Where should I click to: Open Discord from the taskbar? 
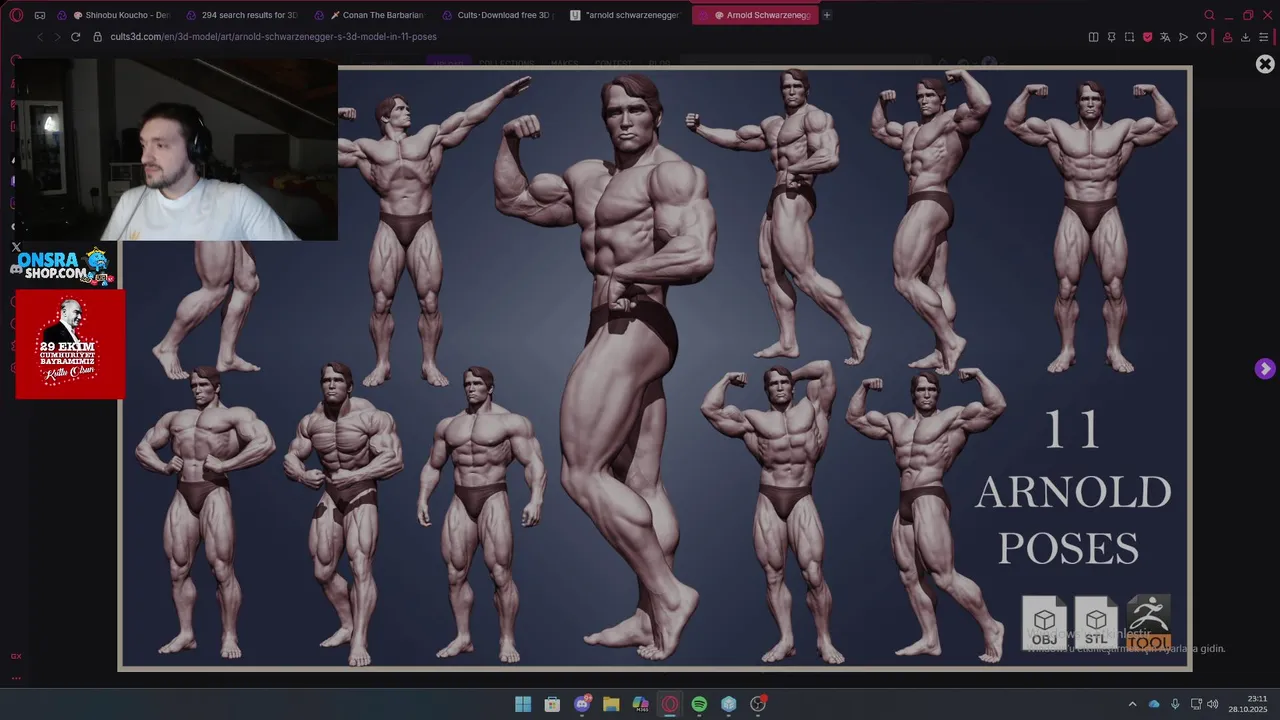[582, 704]
